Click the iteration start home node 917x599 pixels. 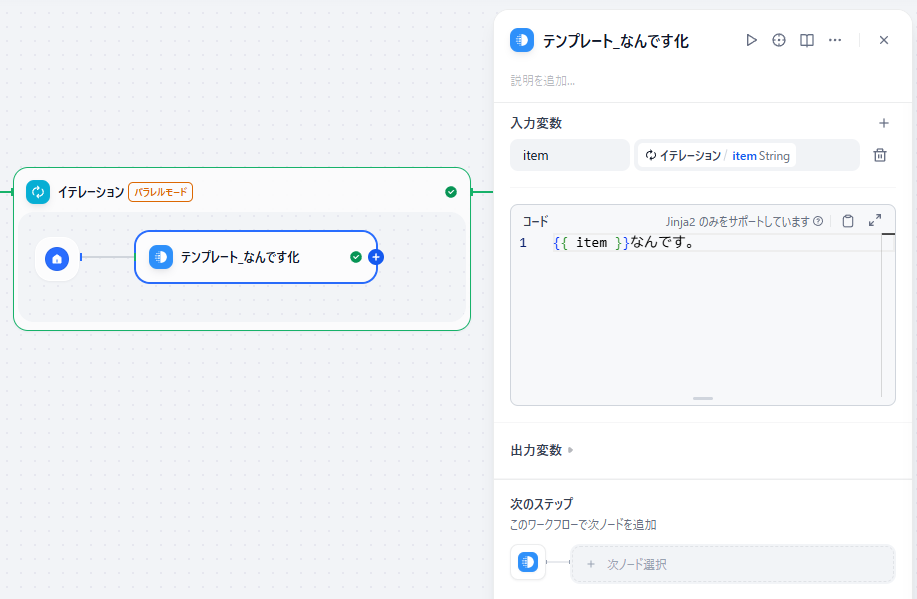[x=57, y=258]
